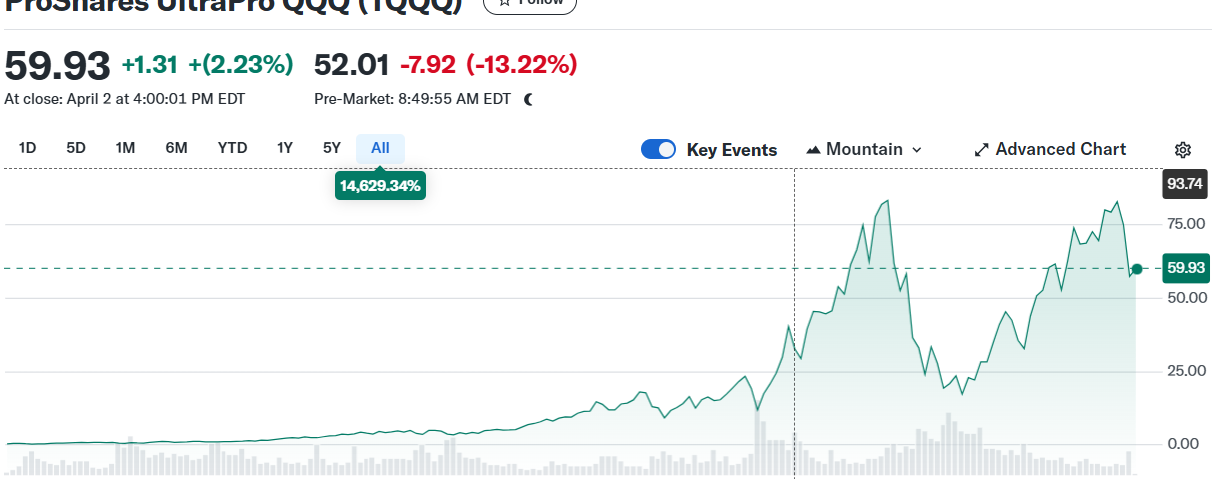This screenshot has width=1219, height=479.
Task: Click the At close April 2 timestamp
Action: pyautogui.click(x=125, y=99)
